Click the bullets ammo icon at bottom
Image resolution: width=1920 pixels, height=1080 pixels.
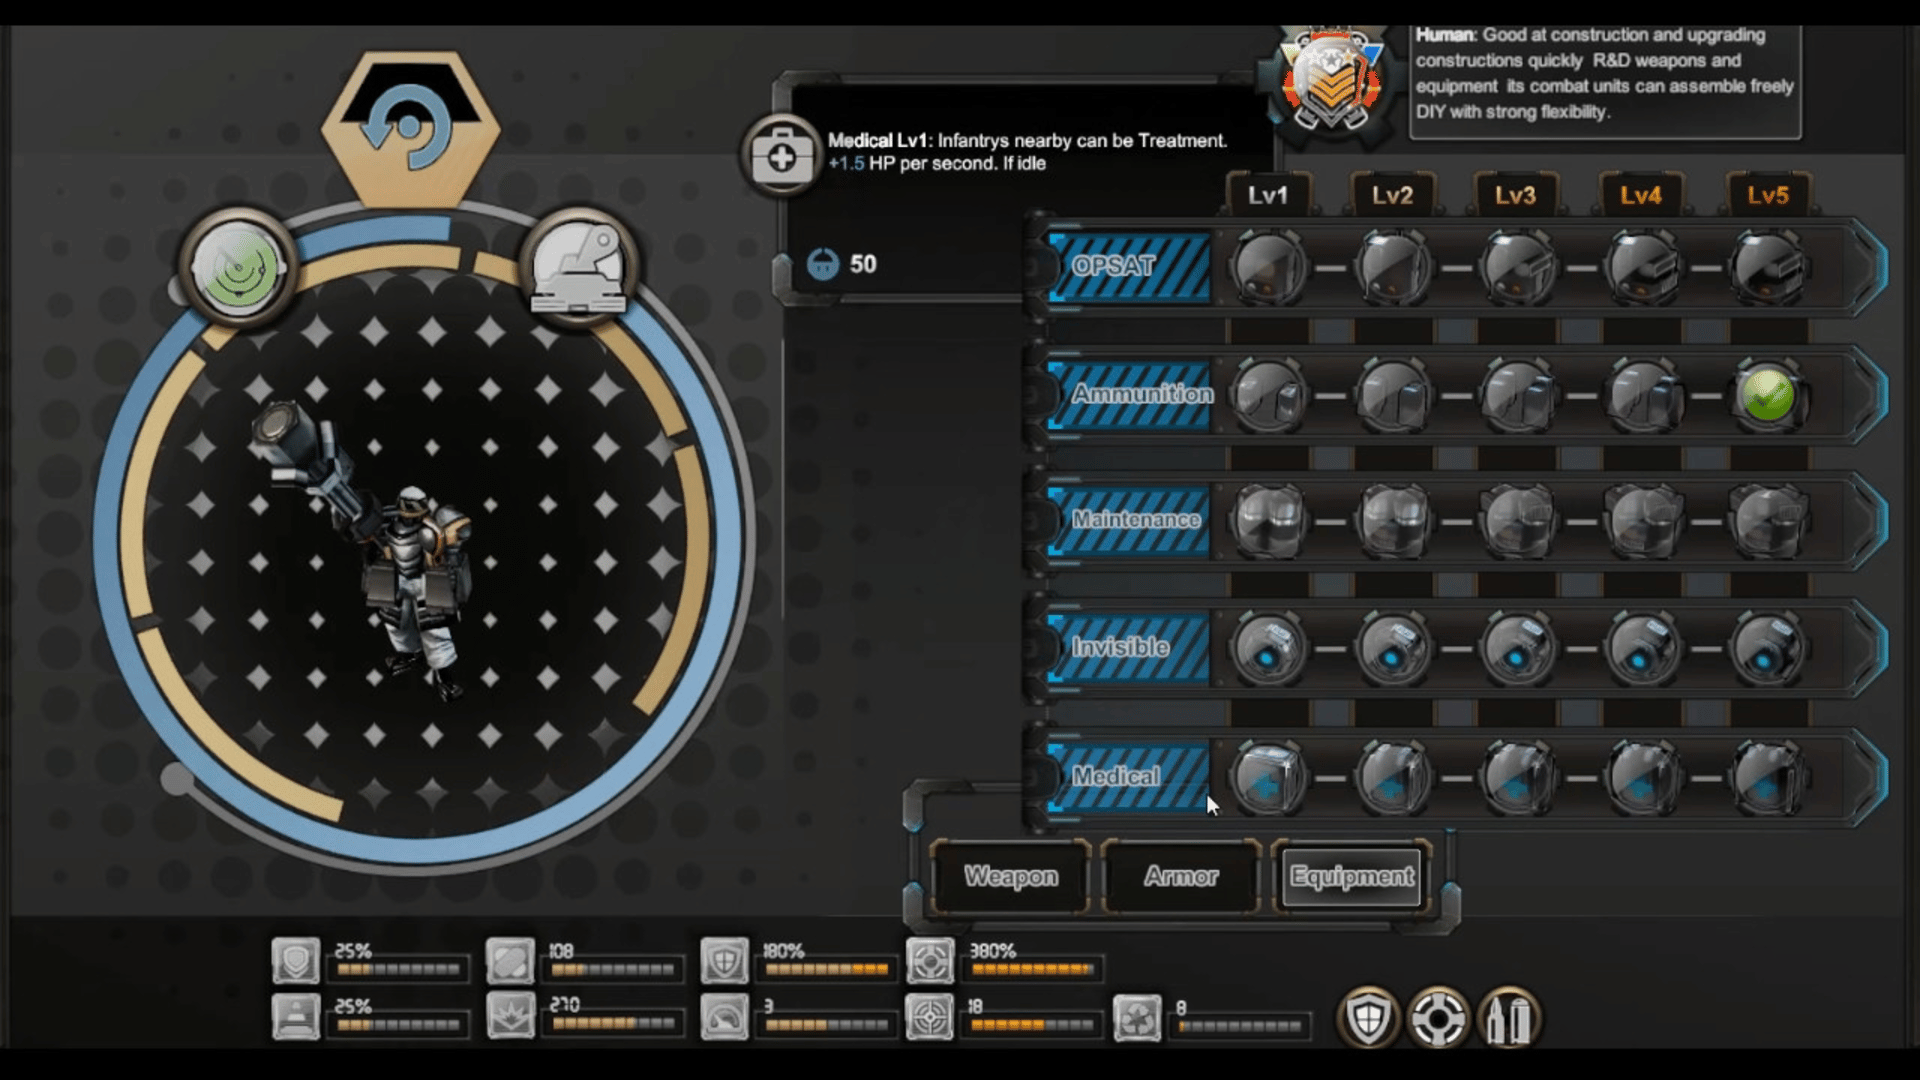coord(1509,1019)
